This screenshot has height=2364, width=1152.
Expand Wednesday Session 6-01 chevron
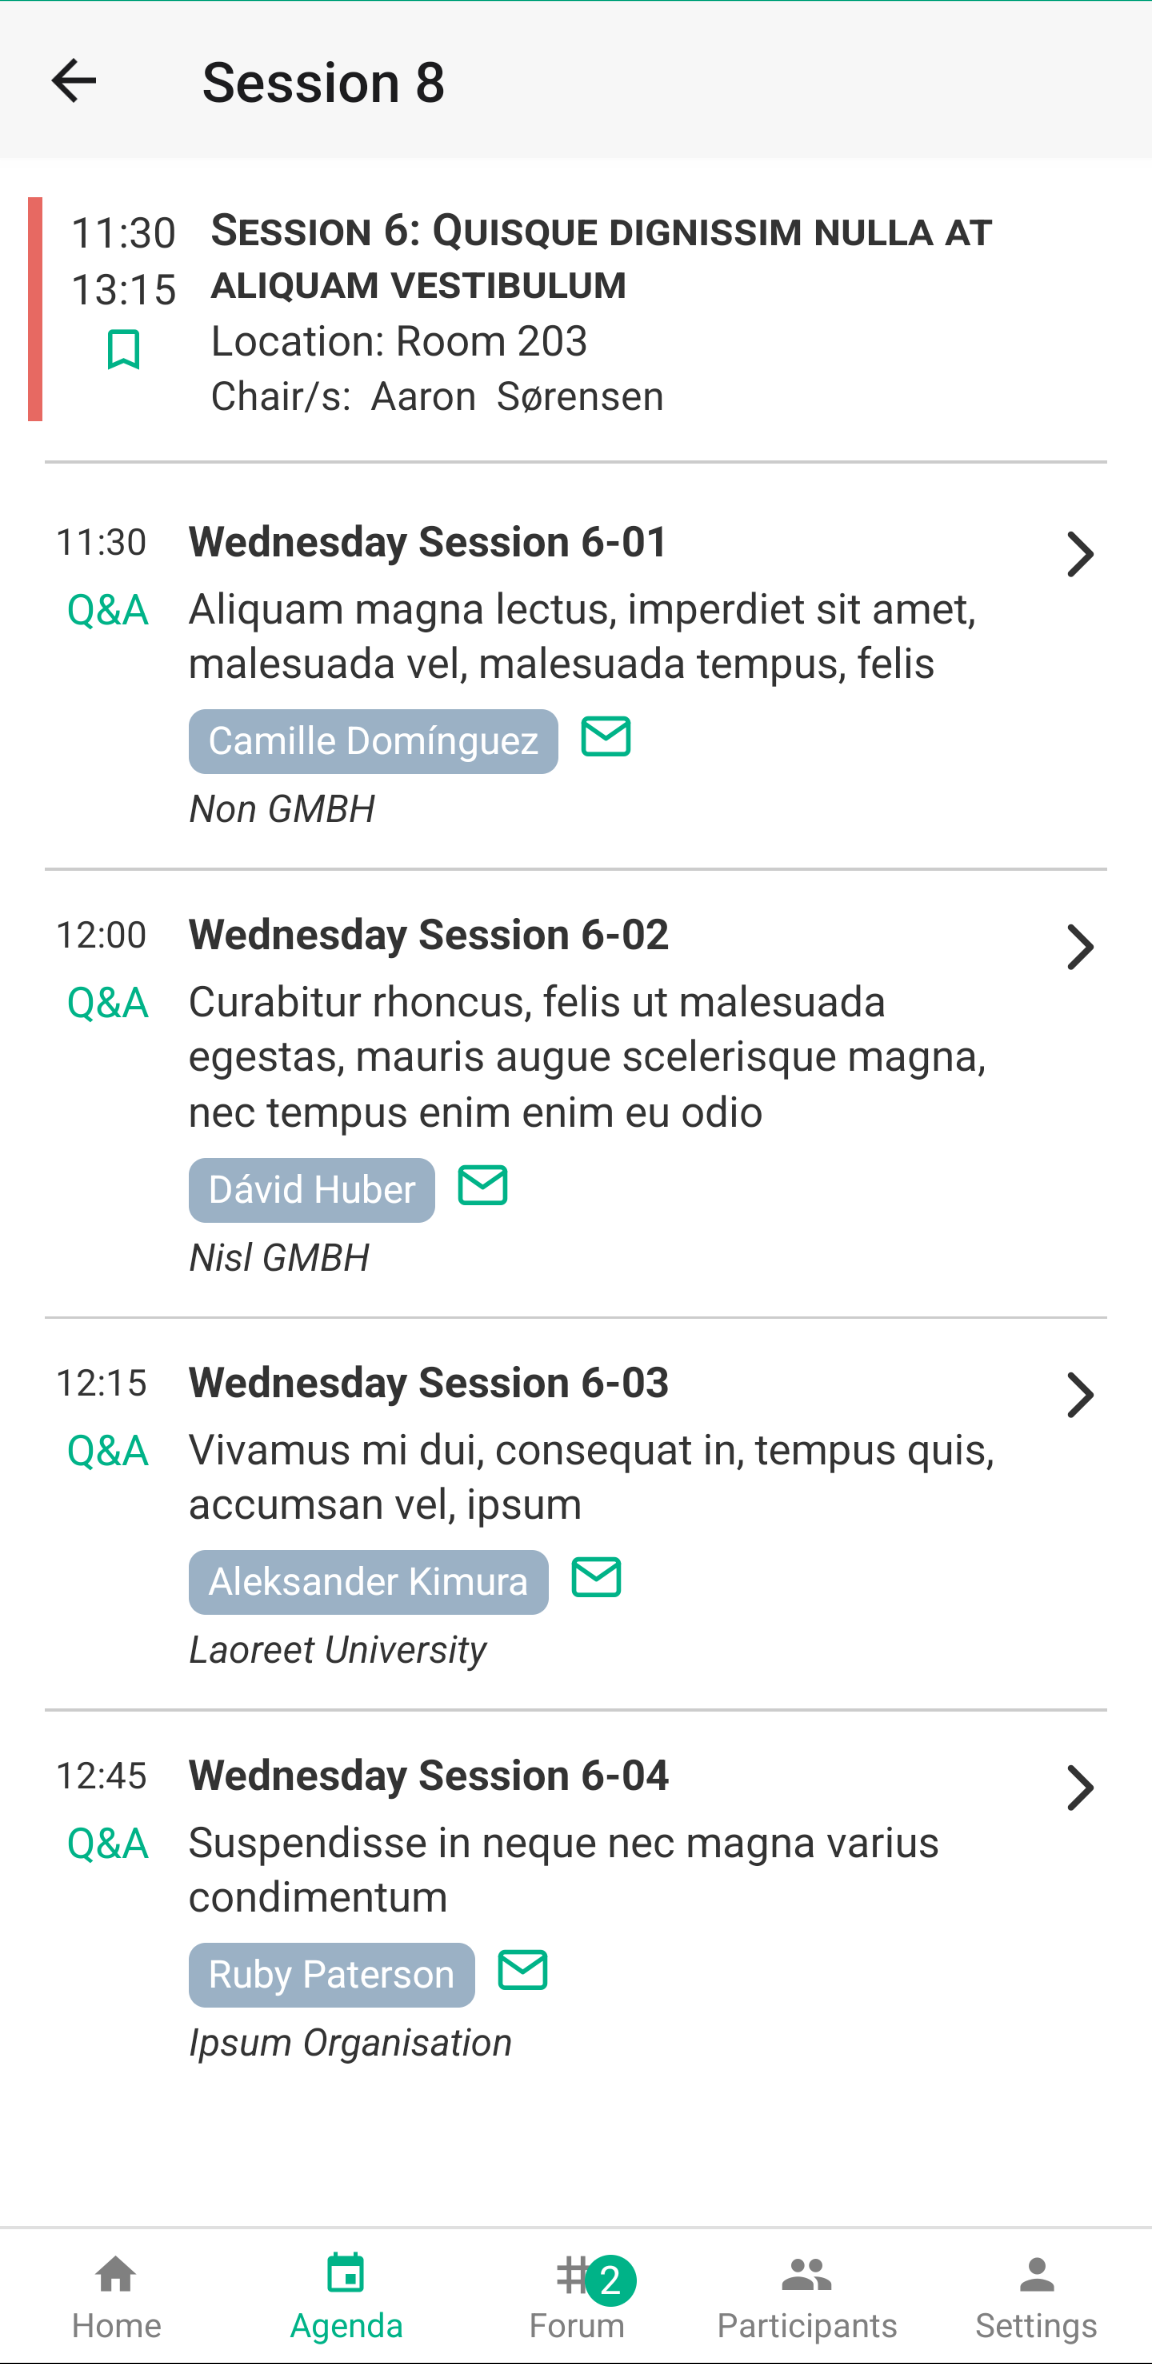[1080, 555]
